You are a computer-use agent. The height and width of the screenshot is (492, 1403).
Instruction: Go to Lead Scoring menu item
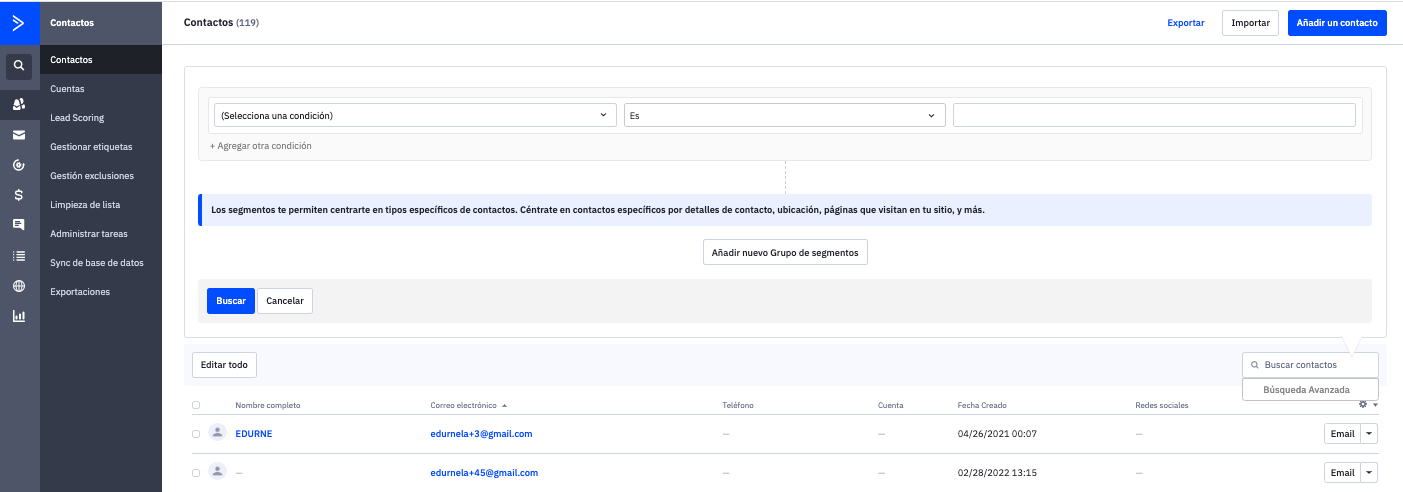tap(77, 118)
